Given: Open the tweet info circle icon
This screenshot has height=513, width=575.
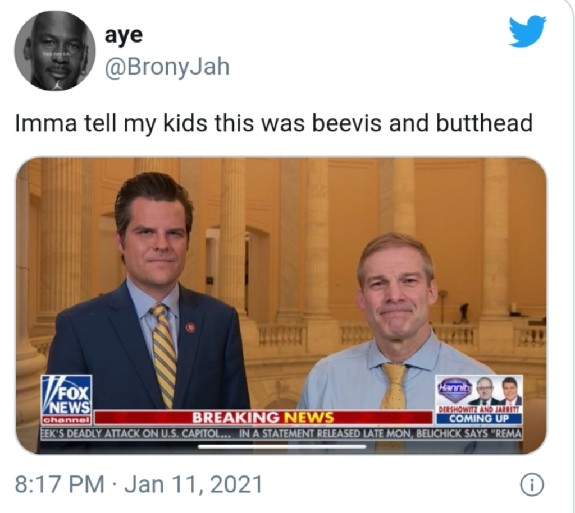Looking at the screenshot, I should coord(532,485).
